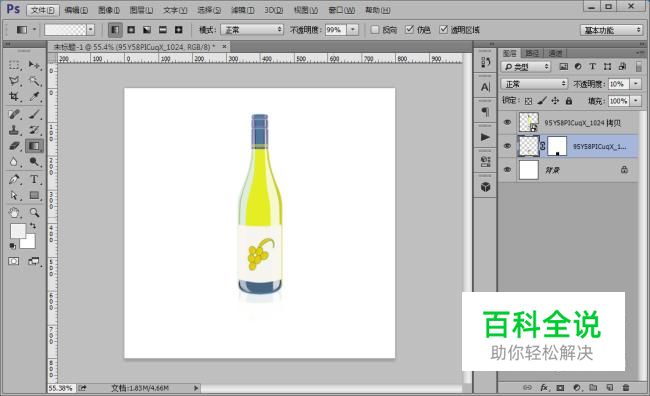Uncheck the 透明区域 (Transparency) checkbox

tap(444, 29)
